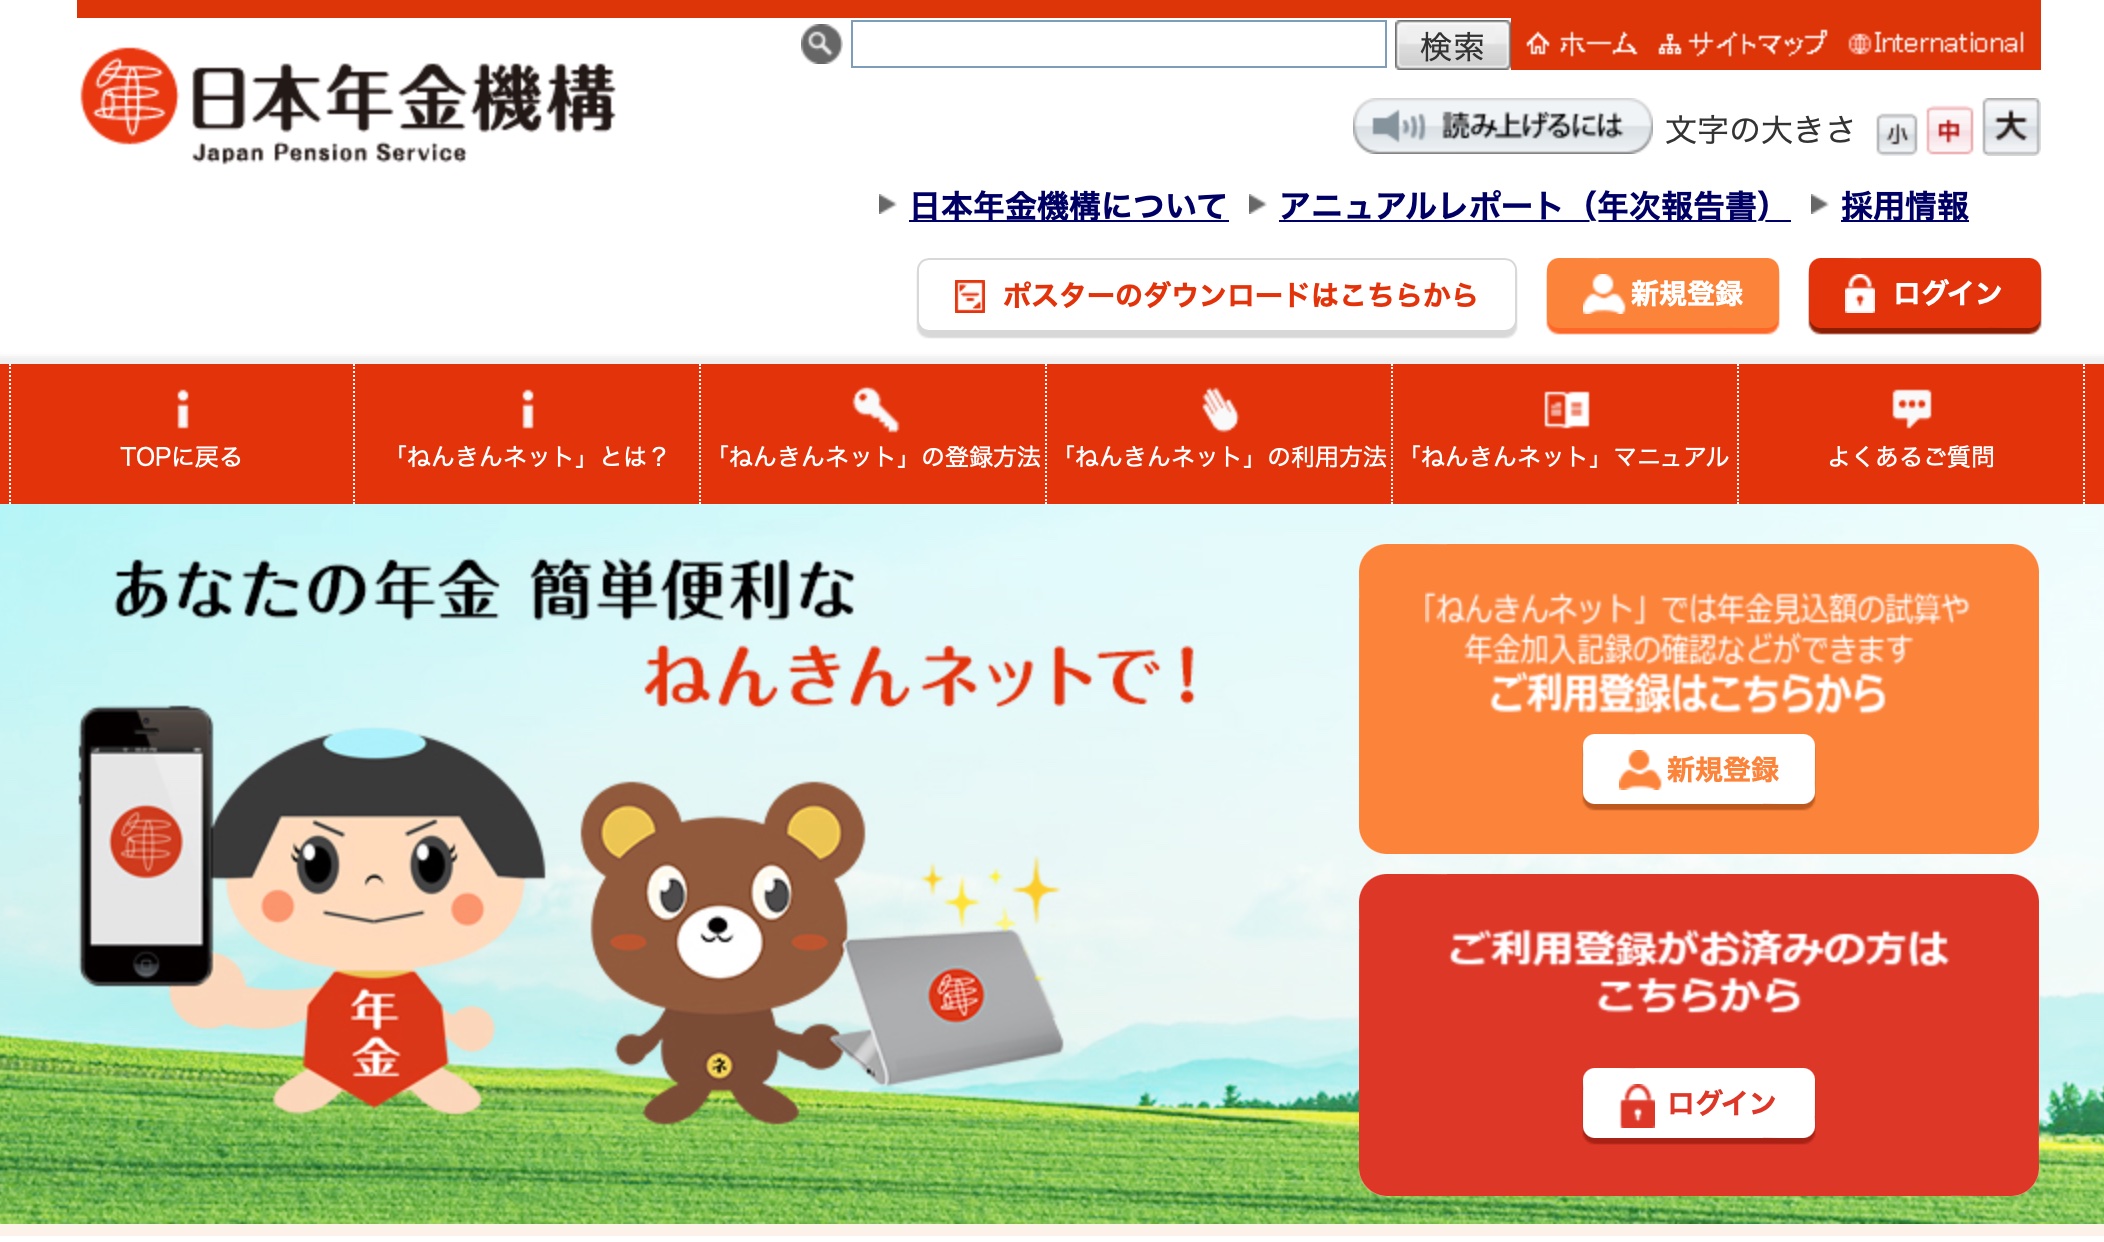The width and height of the screenshot is (2104, 1242).
Task: Click the hand icon above の利用方法
Action: pyautogui.click(x=1220, y=409)
